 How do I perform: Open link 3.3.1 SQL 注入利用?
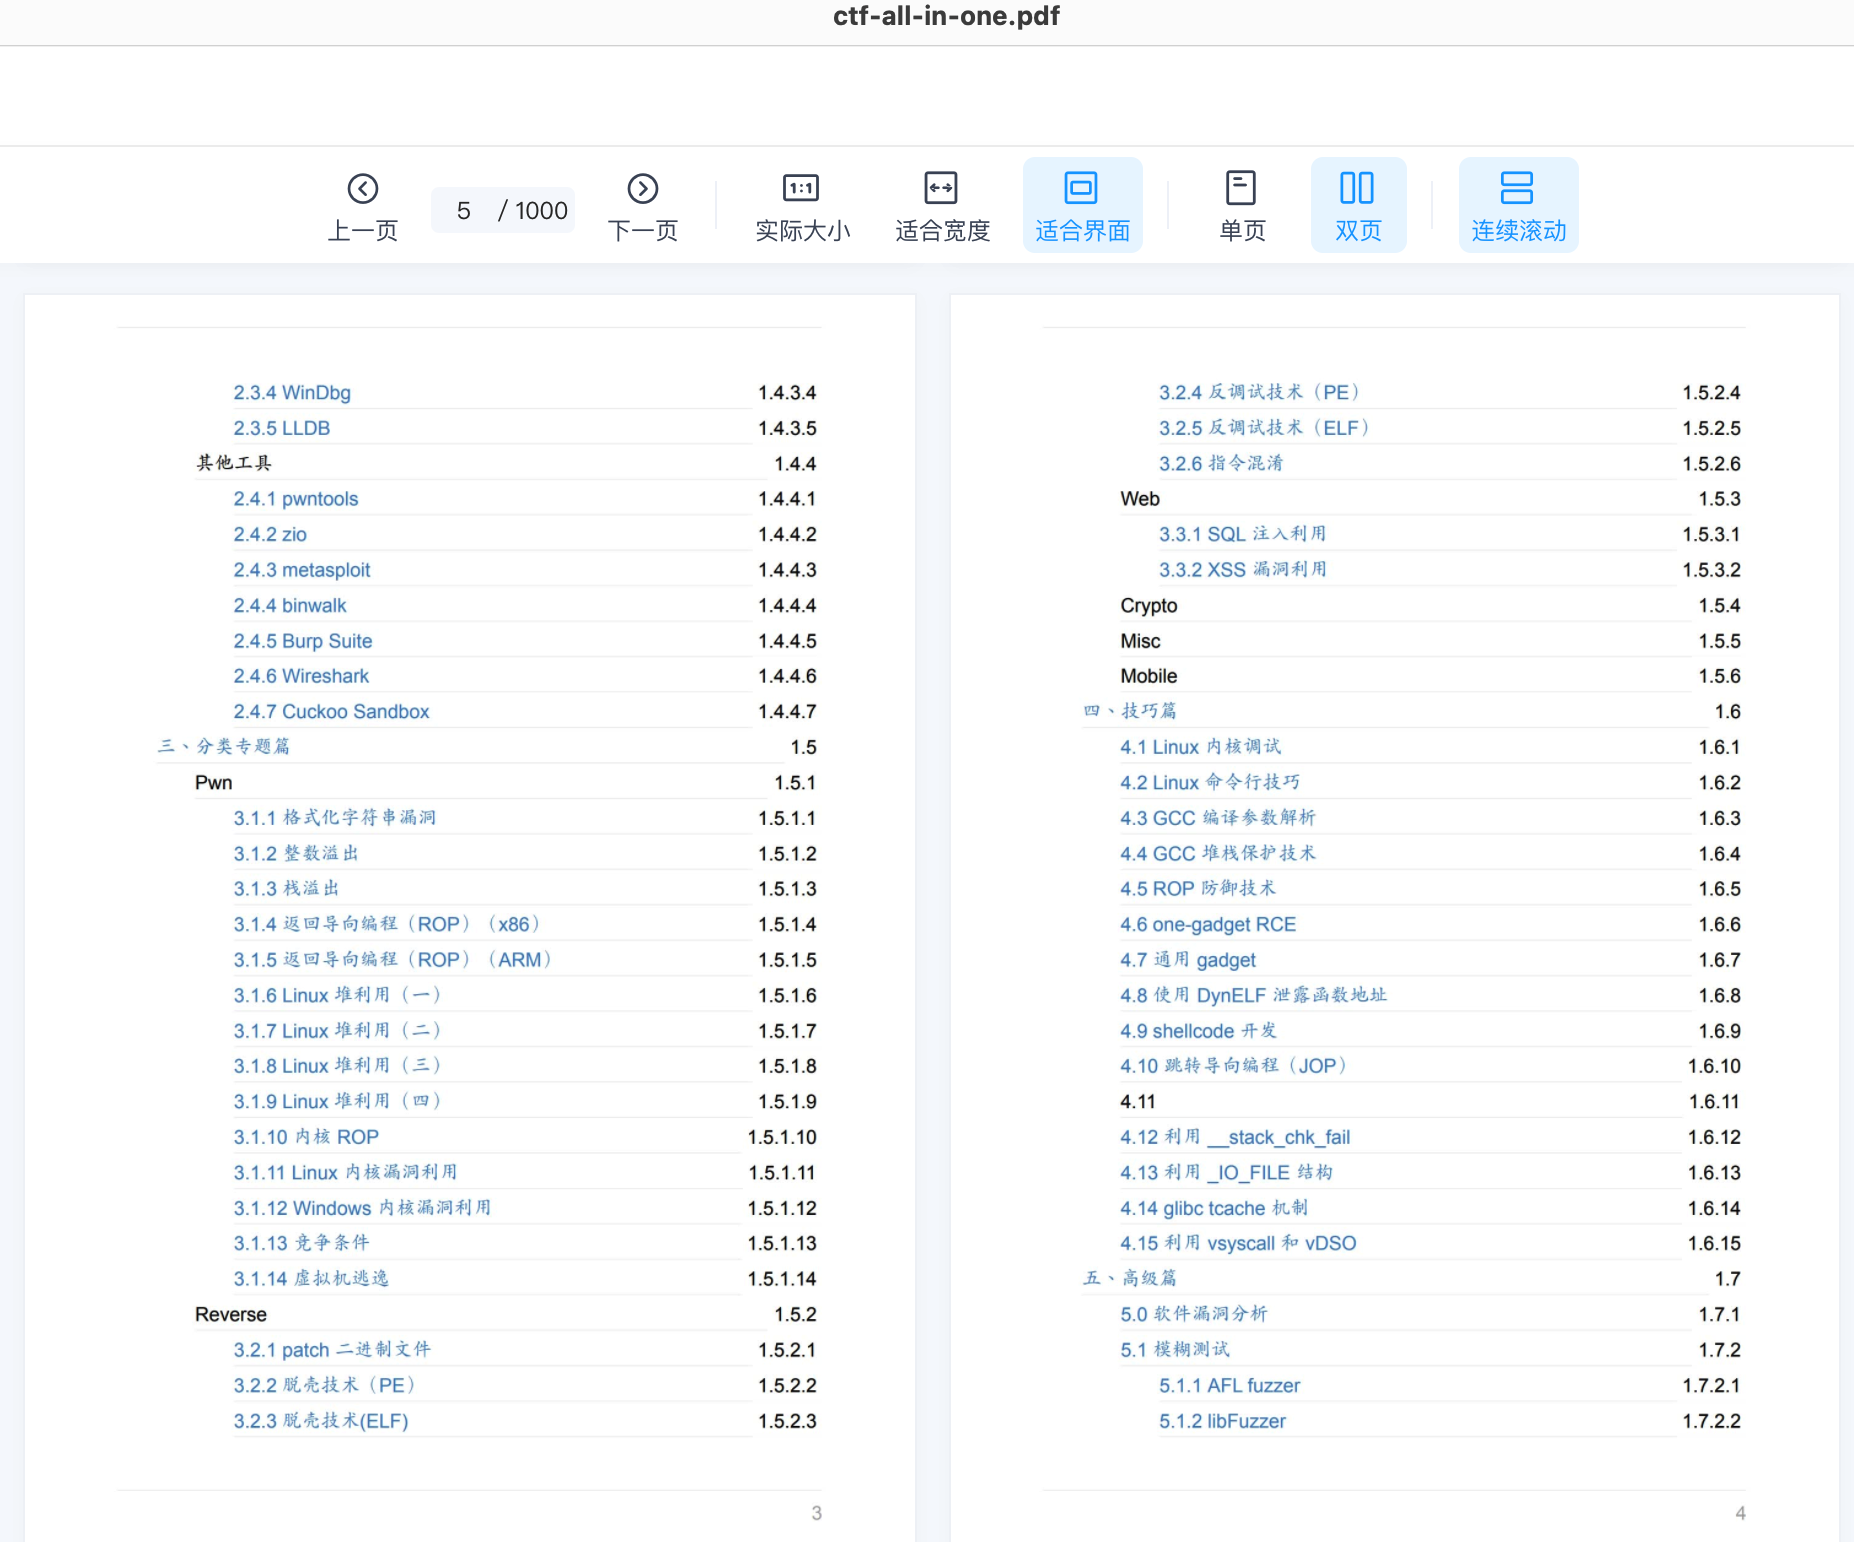click(1243, 534)
